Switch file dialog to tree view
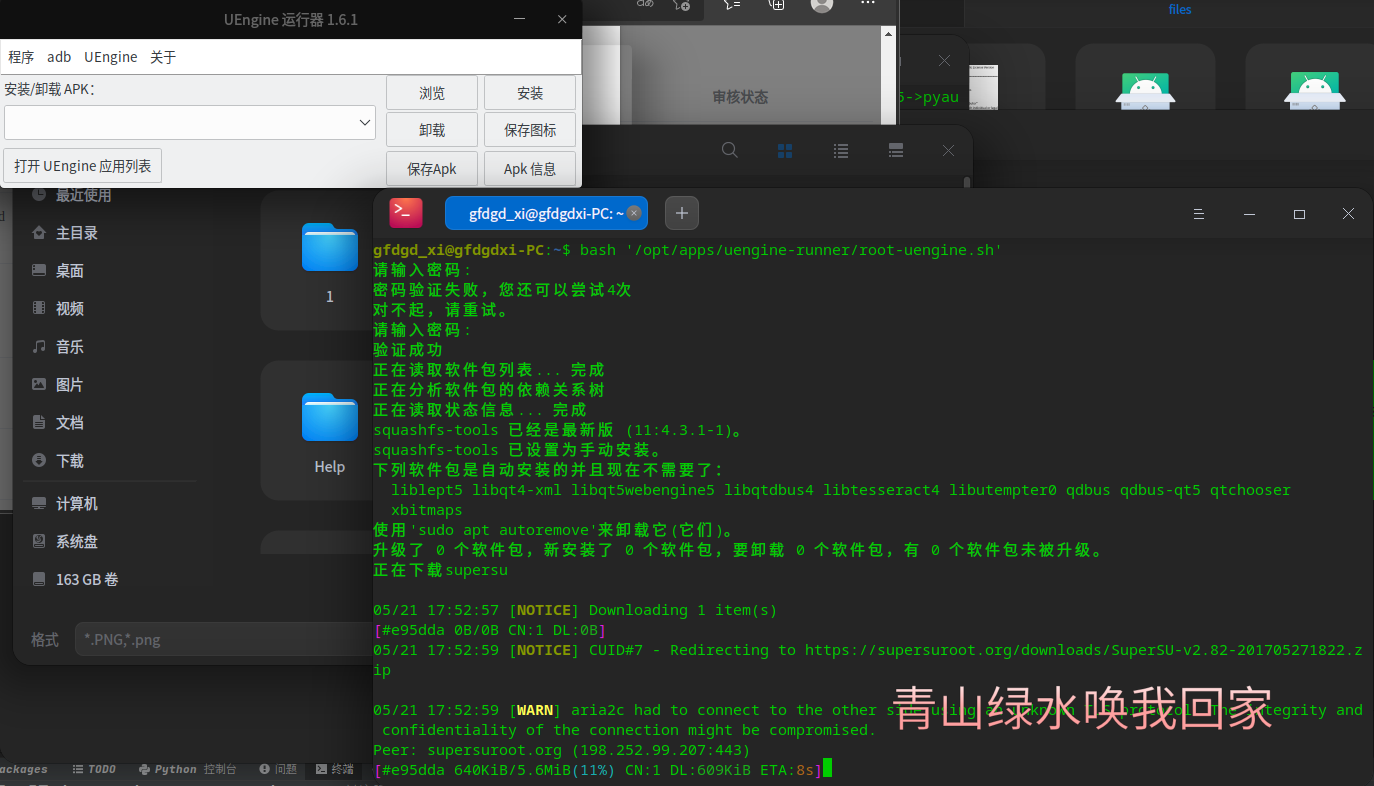Viewport: 1374px width, 786px height. click(x=897, y=151)
